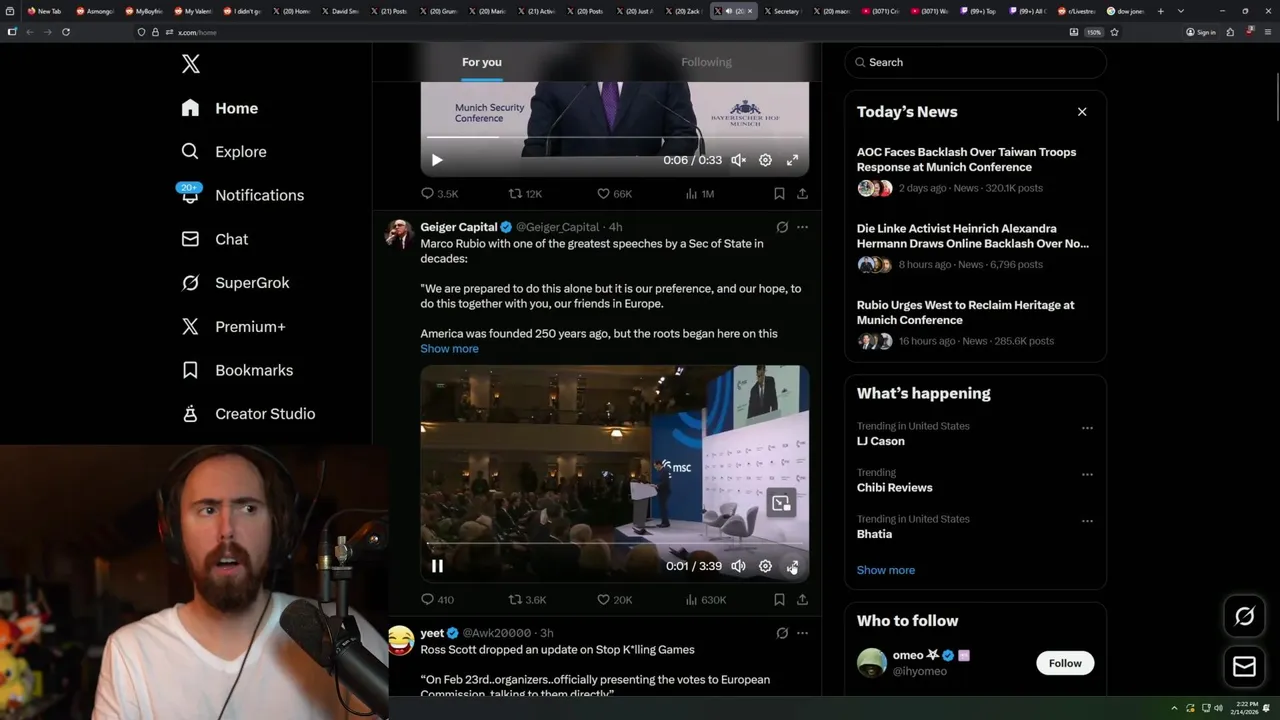Open Rubio Urges West news story
The height and width of the screenshot is (720, 1280).
975,324
